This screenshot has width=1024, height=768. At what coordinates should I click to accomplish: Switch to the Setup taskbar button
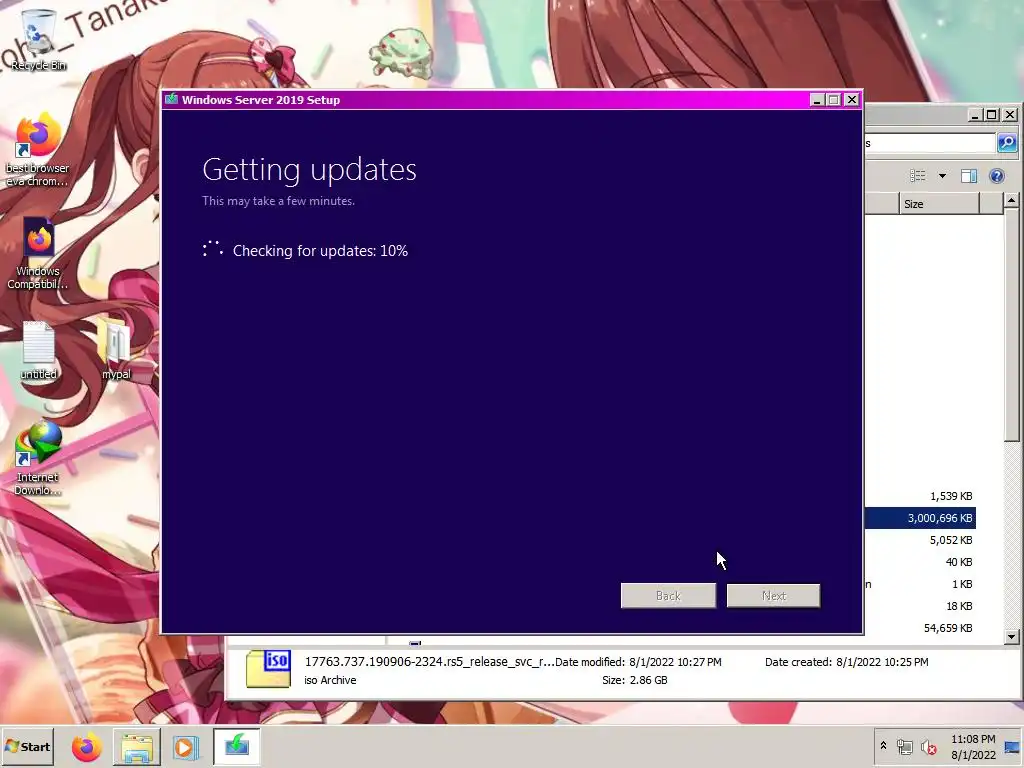[x=236, y=746]
